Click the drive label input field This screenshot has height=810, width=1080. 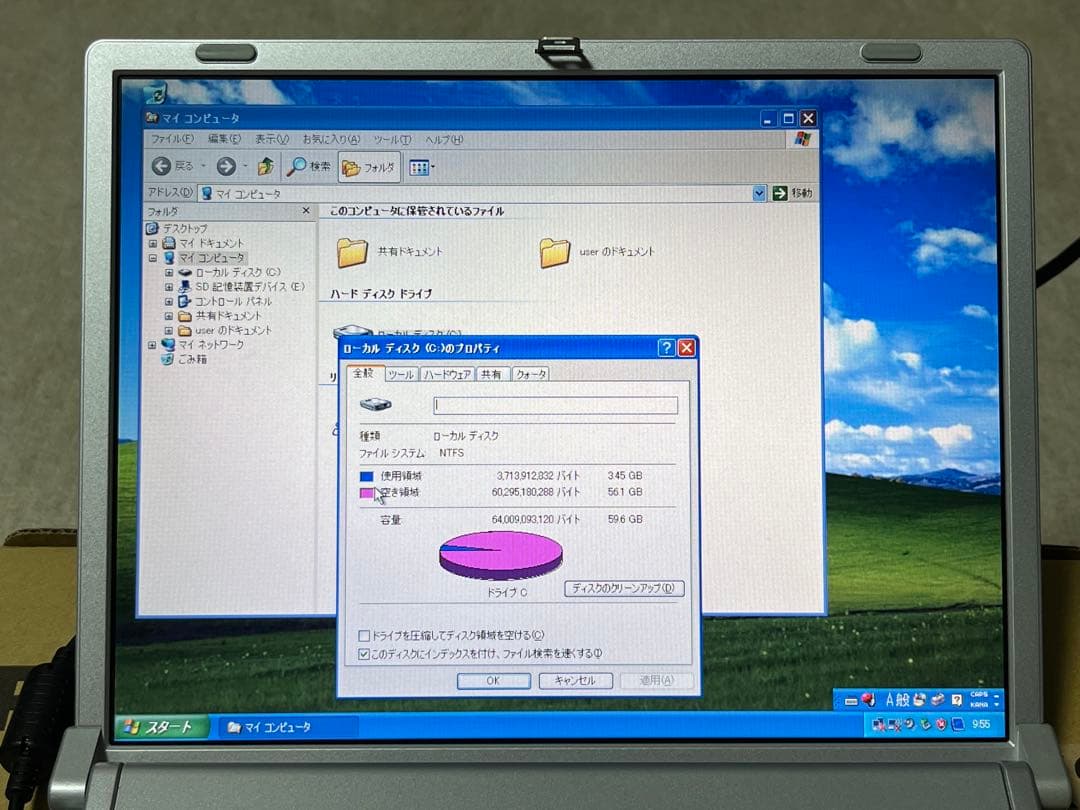pos(555,405)
